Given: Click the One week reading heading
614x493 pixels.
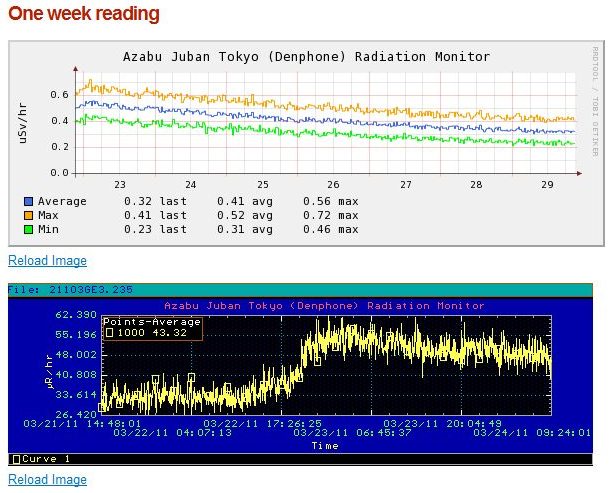Looking at the screenshot, I should (x=83, y=14).
